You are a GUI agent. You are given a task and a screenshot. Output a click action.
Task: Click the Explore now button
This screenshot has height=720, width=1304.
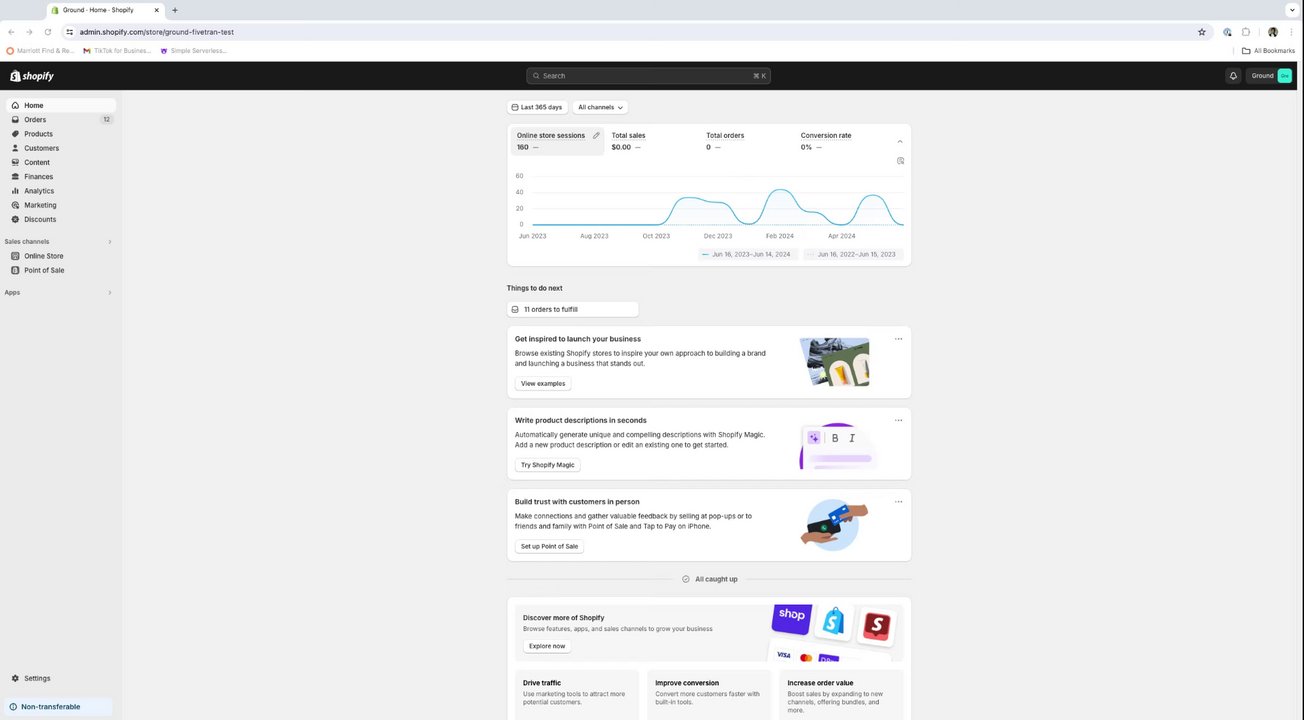547,646
